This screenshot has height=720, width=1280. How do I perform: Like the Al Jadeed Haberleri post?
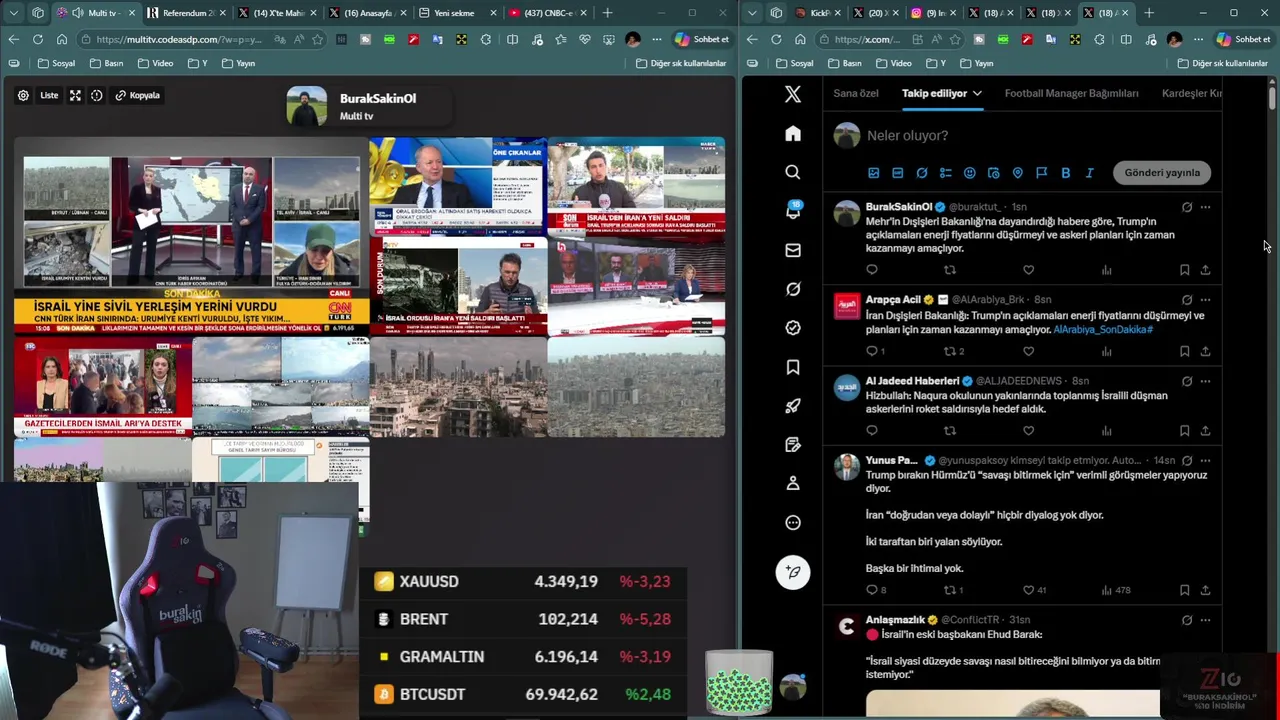pyautogui.click(x=1028, y=431)
